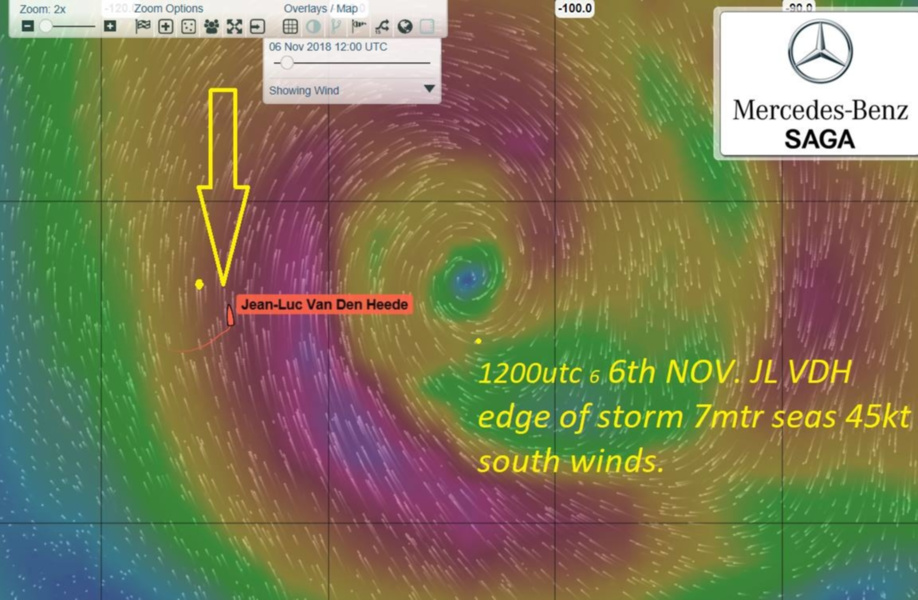Click the Zoom: 2x label
This screenshot has height=600, width=918.
pos(43,9)
